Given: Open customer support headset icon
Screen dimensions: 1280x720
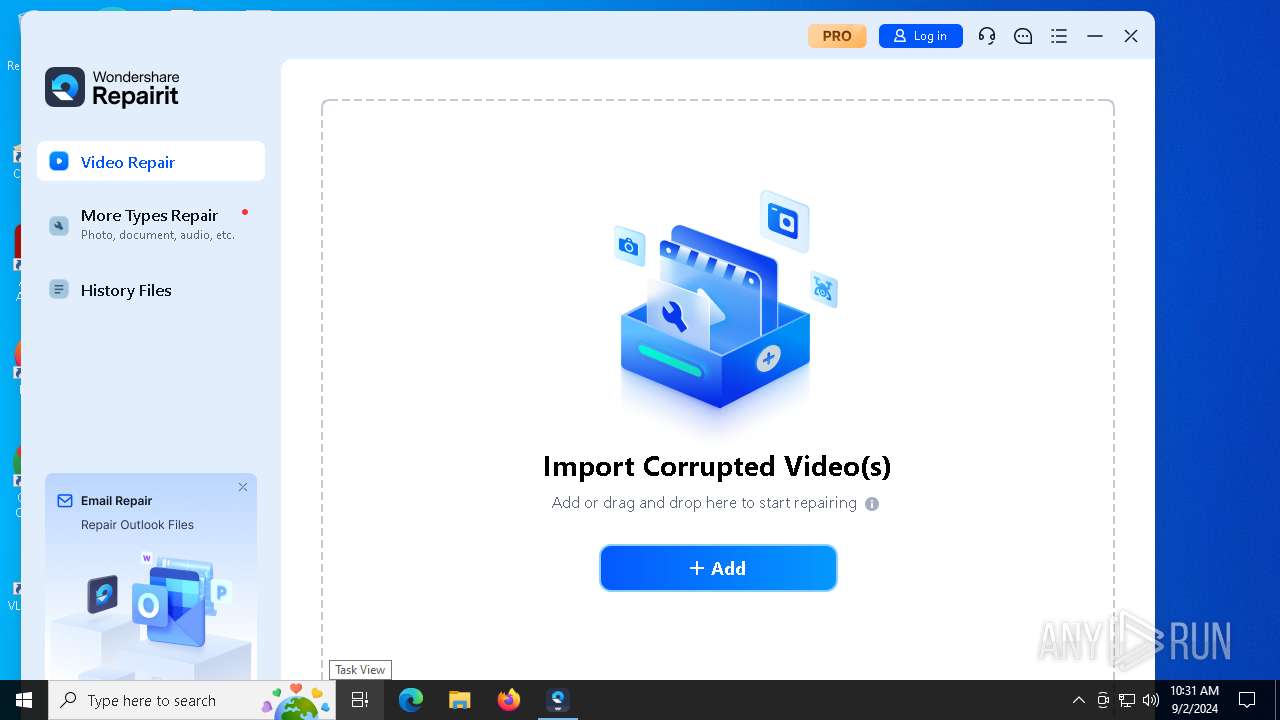Looking at the screenshot, I should 987,36.
